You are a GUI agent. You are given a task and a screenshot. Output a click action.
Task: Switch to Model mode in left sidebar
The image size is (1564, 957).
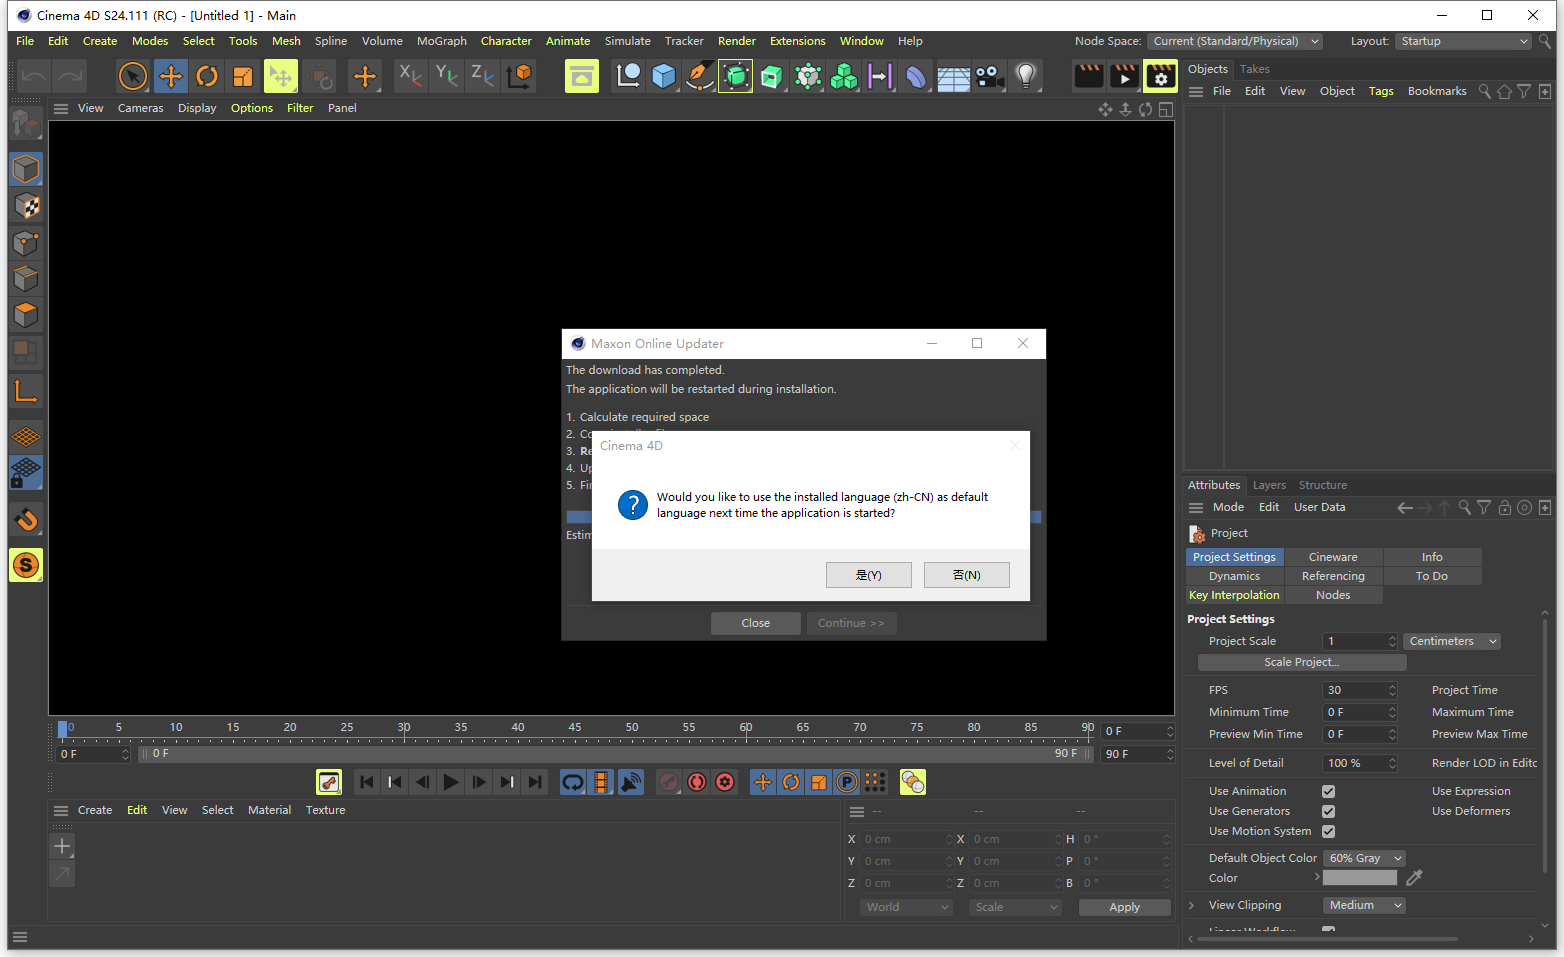pos(26,169)
